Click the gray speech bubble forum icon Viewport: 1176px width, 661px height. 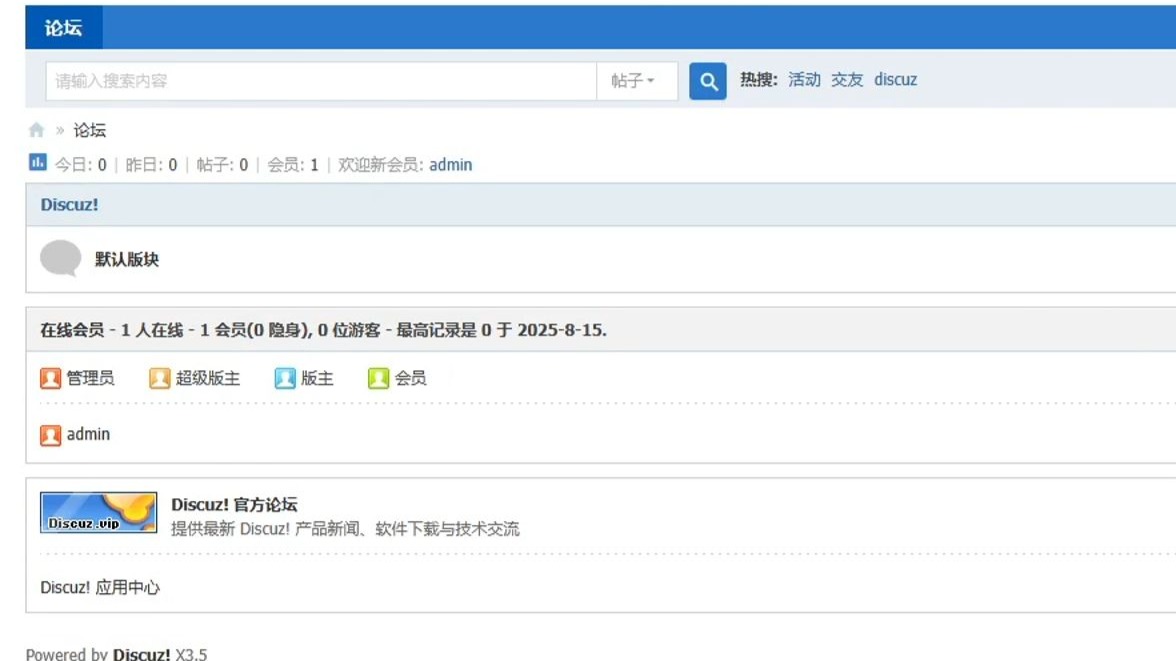(60, 259)
